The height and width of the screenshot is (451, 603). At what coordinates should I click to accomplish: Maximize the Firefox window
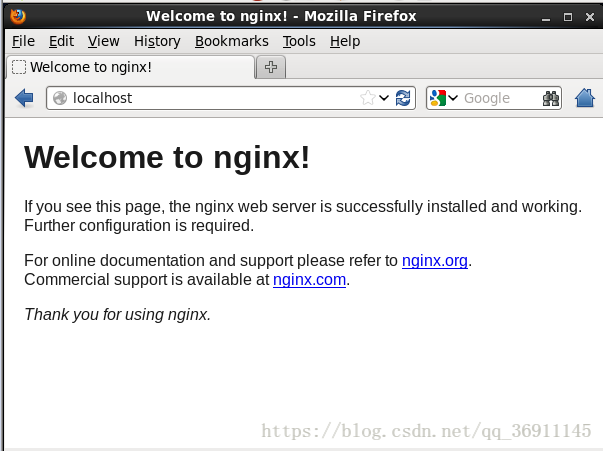pyautogui.click(x=568, y=17)
